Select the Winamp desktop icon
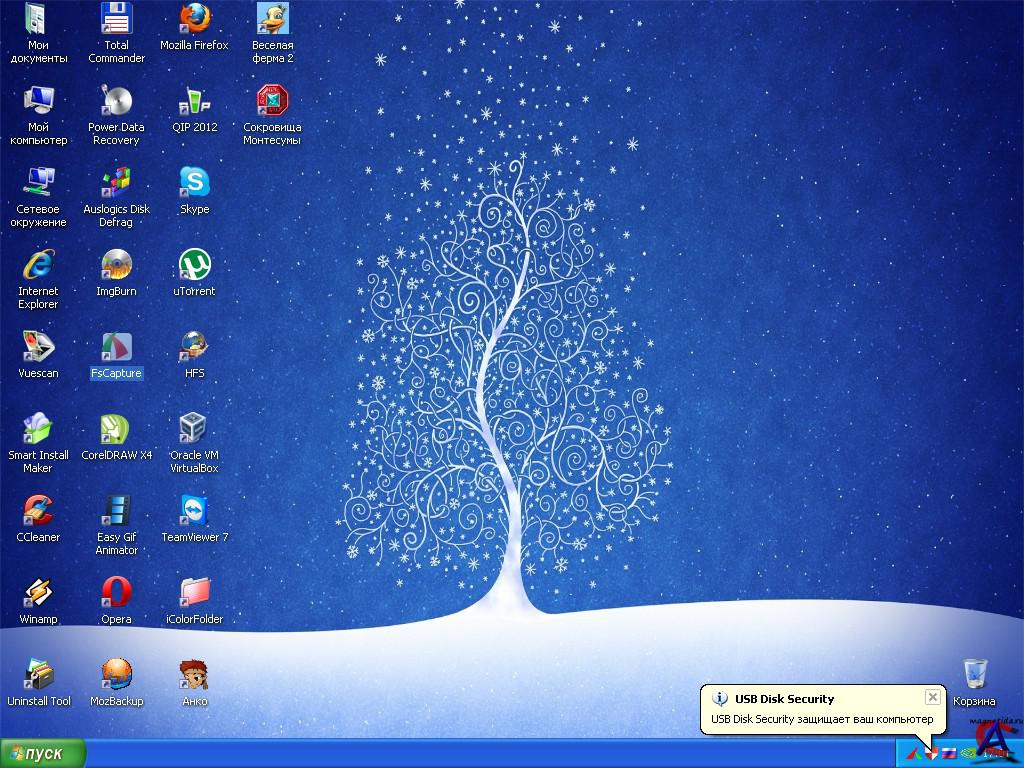The height and width of the screenshot is (768, 1024). pos(38,594)
